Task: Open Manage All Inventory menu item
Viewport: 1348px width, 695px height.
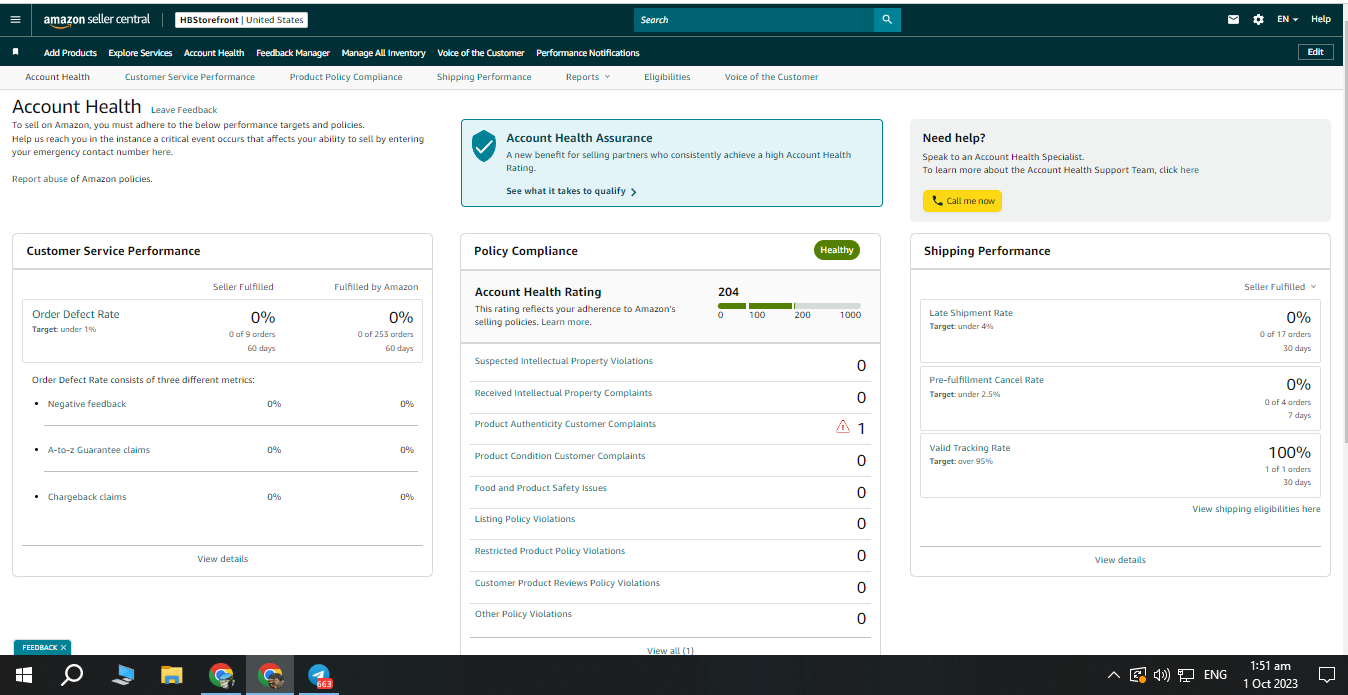Action: point(383,53)
